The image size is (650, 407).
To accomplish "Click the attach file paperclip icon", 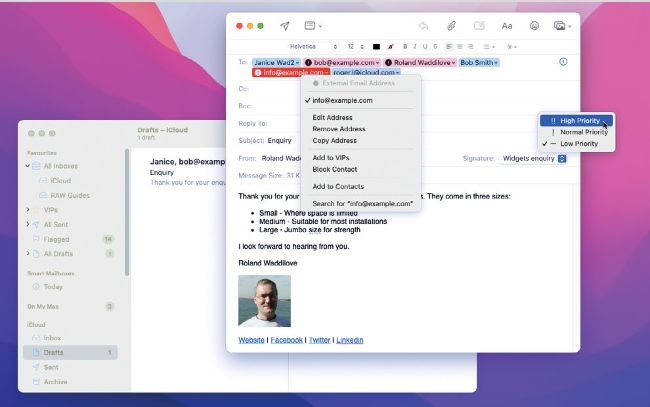I will [x=451, y=26].
